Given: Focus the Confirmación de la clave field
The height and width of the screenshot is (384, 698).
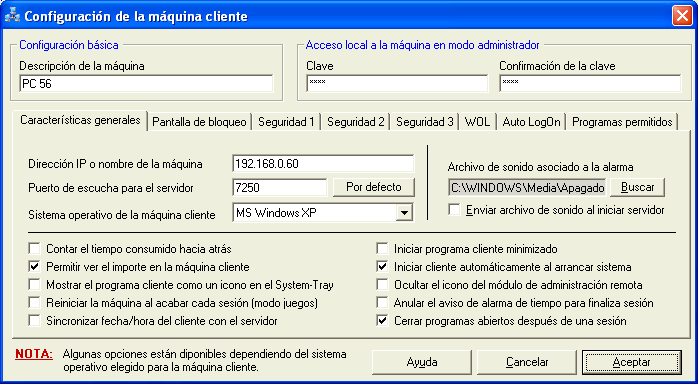Looking at the screenshot, I should (x=590, y=84).
